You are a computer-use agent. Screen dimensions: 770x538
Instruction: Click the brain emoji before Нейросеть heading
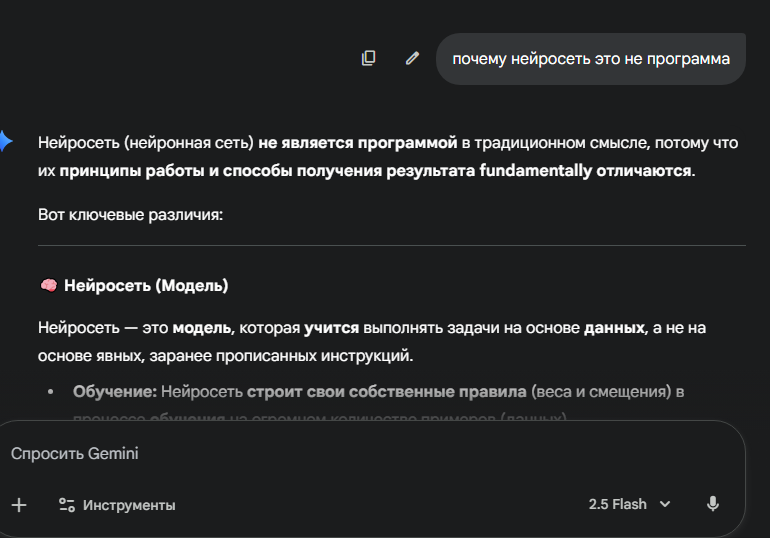coord(48,286)
